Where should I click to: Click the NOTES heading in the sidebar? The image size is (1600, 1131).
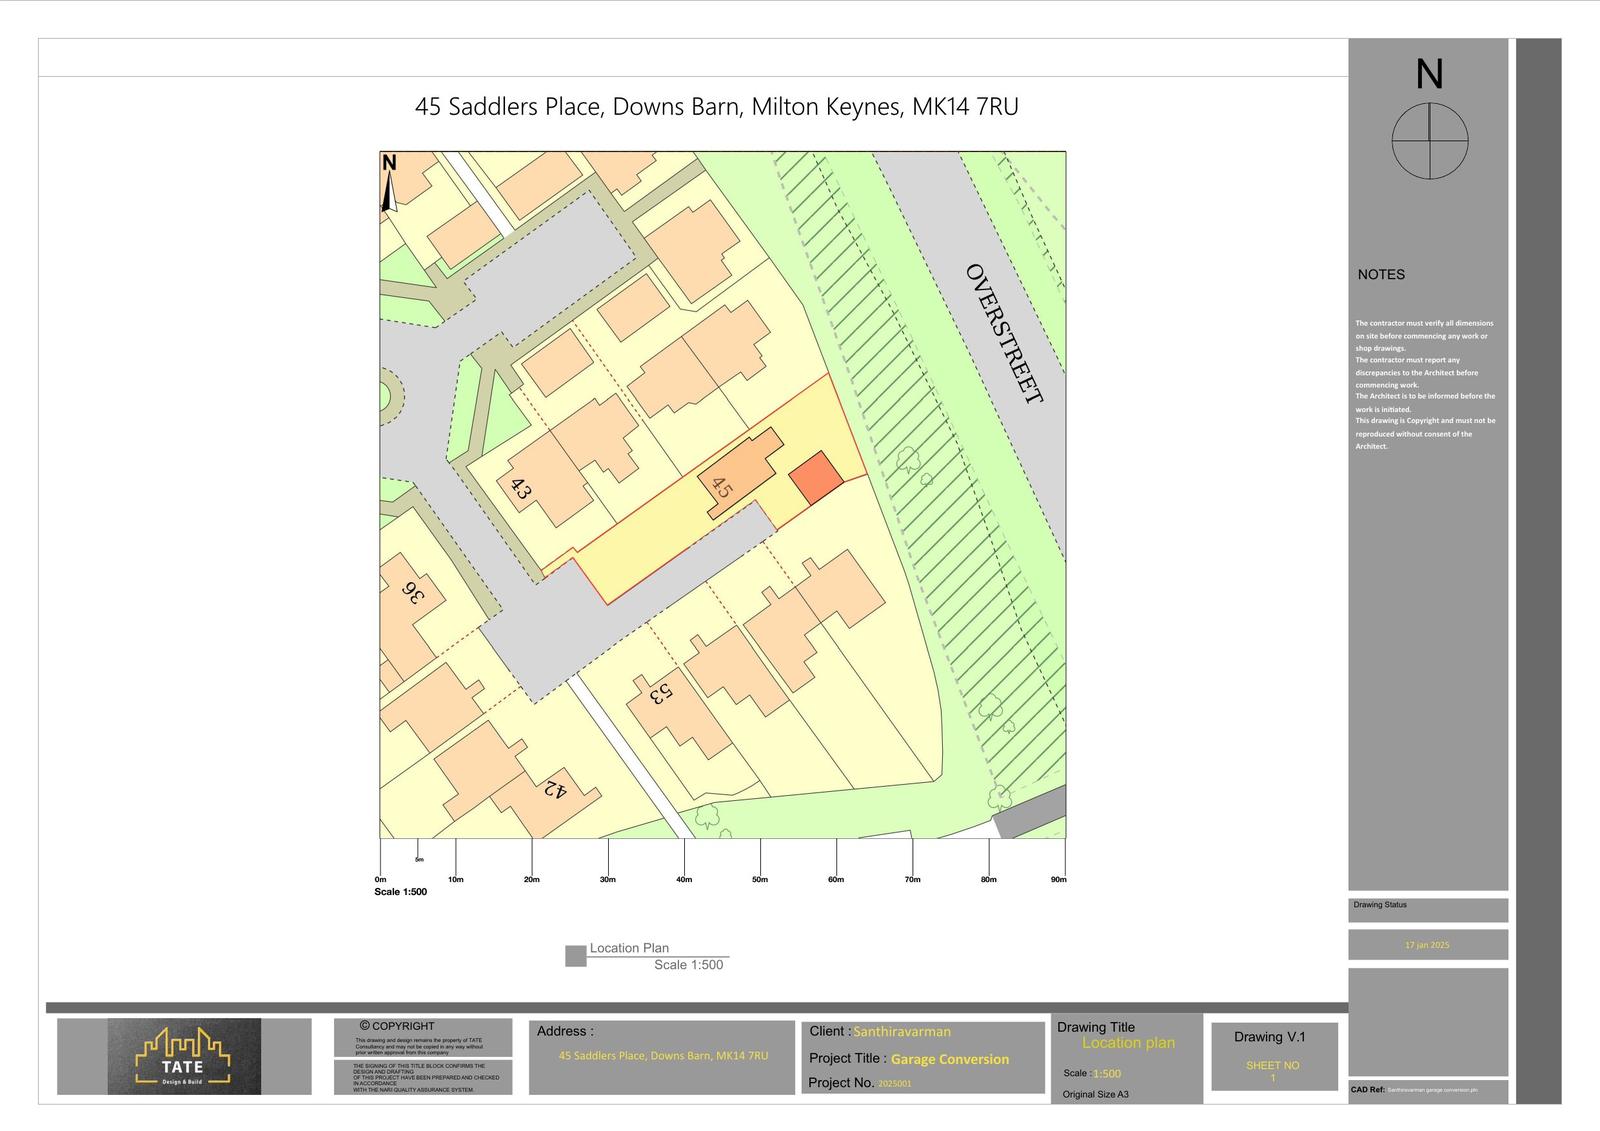[x=1380, y=274]
